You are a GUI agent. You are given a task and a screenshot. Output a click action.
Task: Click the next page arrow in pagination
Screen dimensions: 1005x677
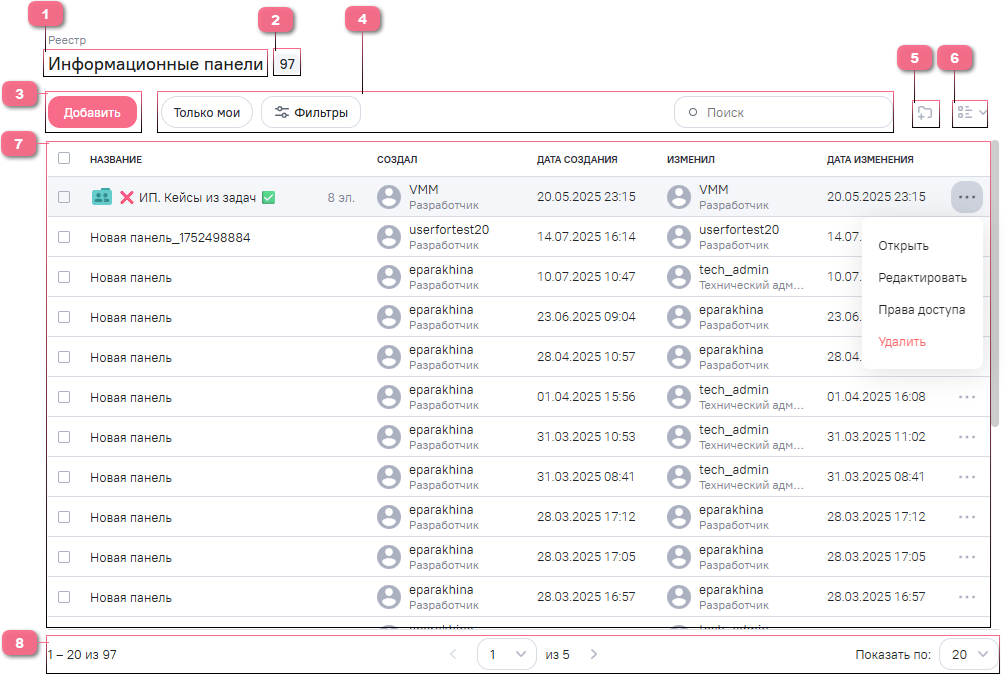point(593,654)
